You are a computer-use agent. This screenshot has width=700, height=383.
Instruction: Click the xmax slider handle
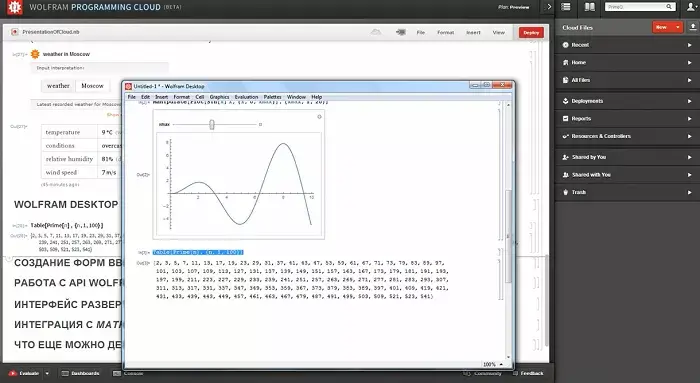click(212, 125)
